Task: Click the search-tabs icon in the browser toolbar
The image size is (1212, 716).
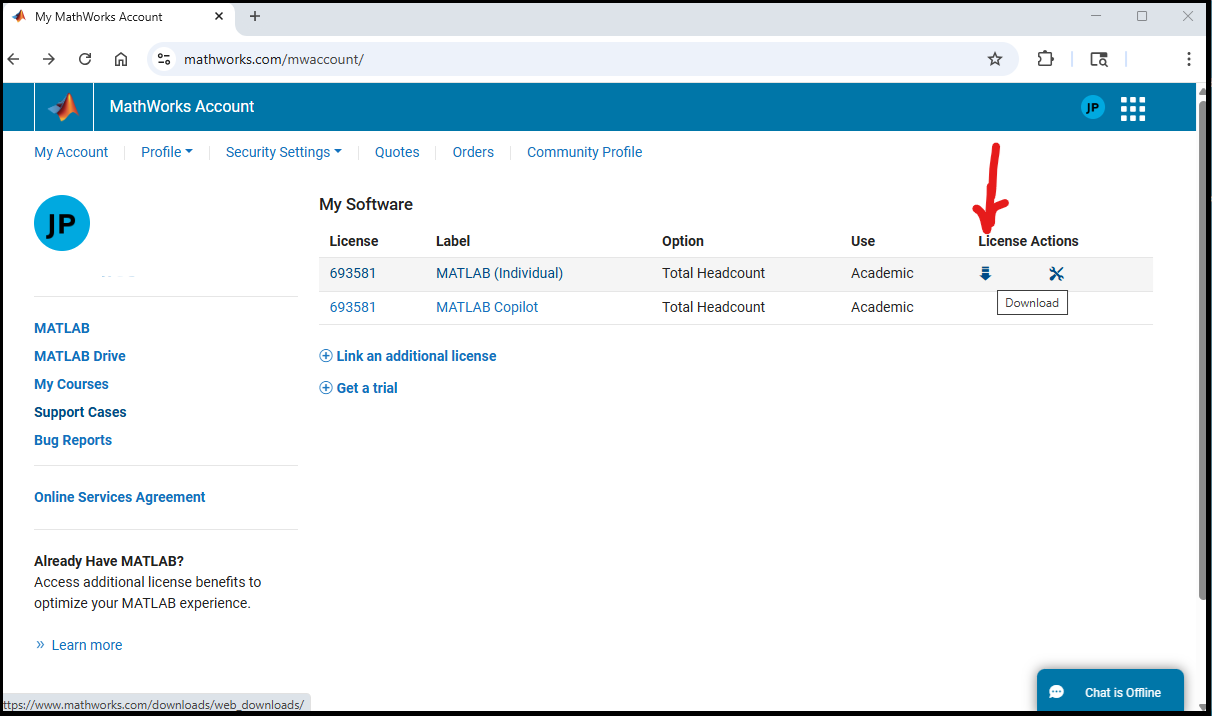Action: pos(1099,59)
